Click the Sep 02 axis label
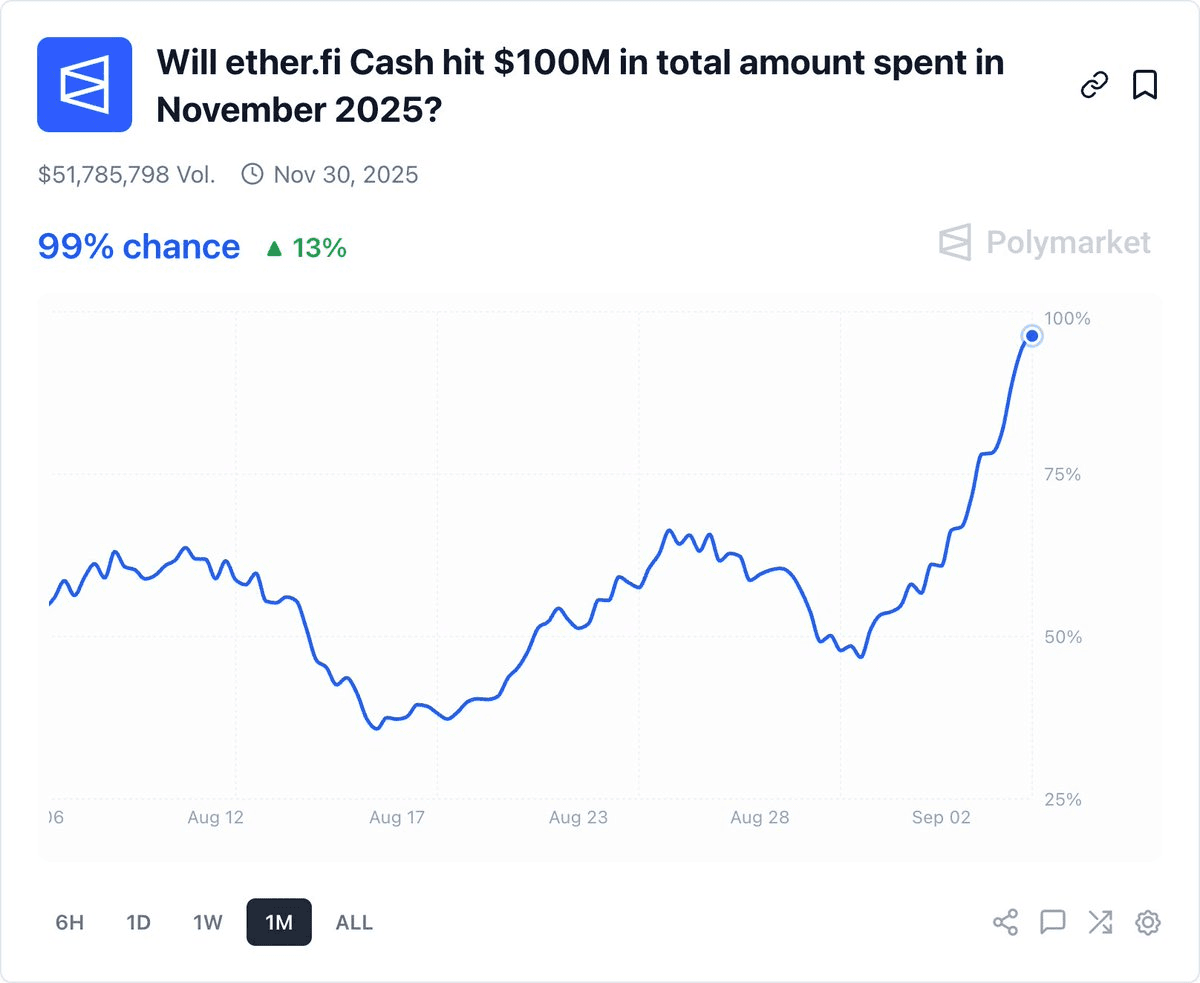The height and width of the screenshot is (983, 1200). [940, 817]
